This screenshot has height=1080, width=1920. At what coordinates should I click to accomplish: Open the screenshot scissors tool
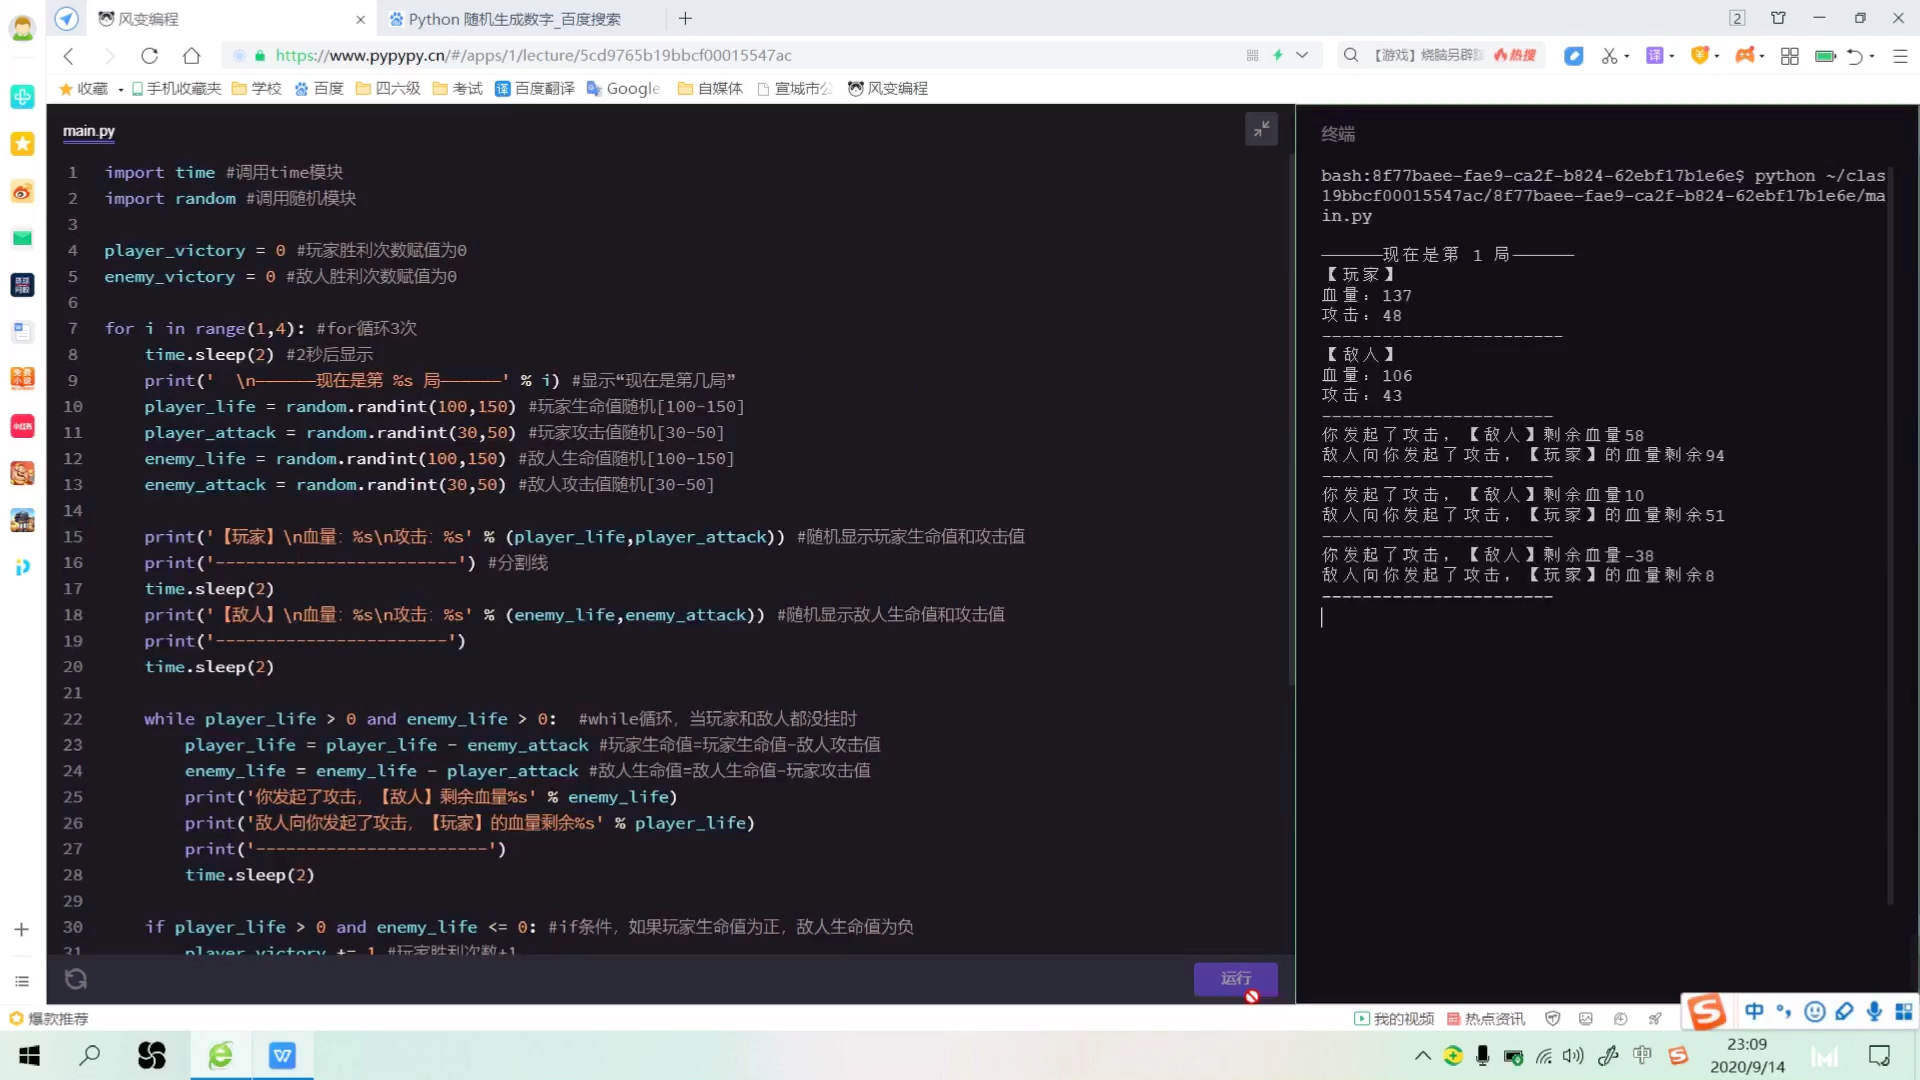click(1608, 55)
